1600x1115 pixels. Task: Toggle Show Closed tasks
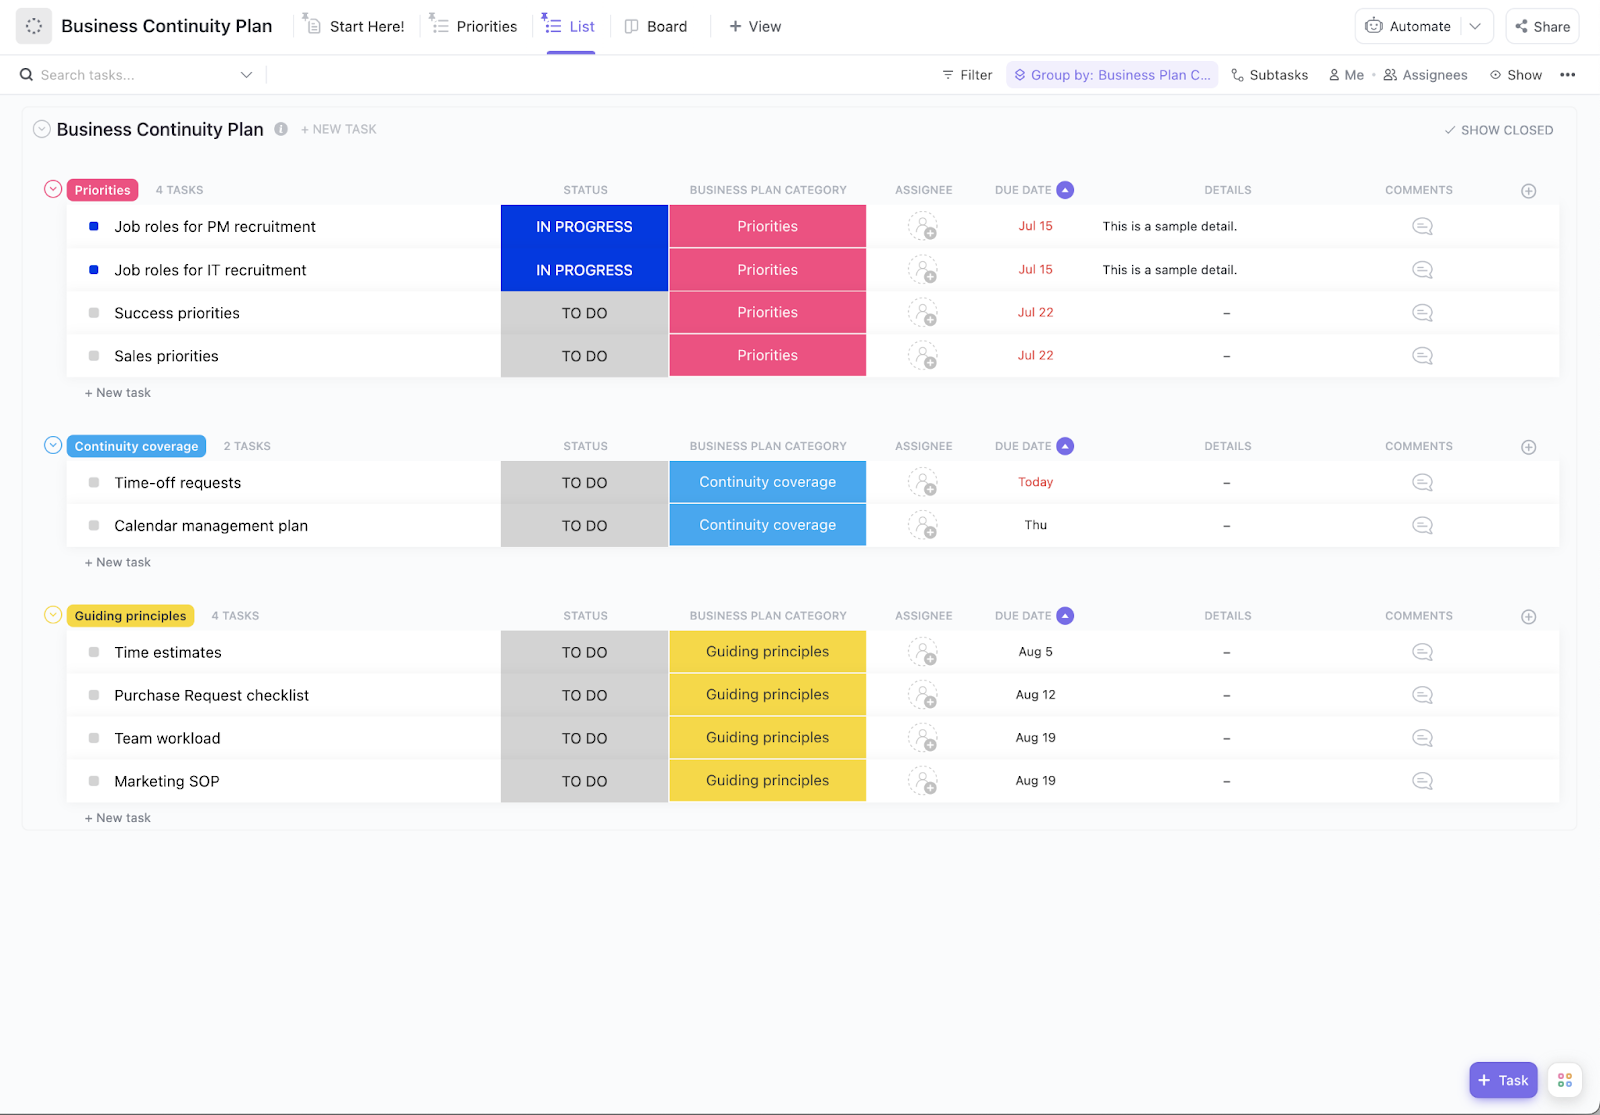point(1497,129)
